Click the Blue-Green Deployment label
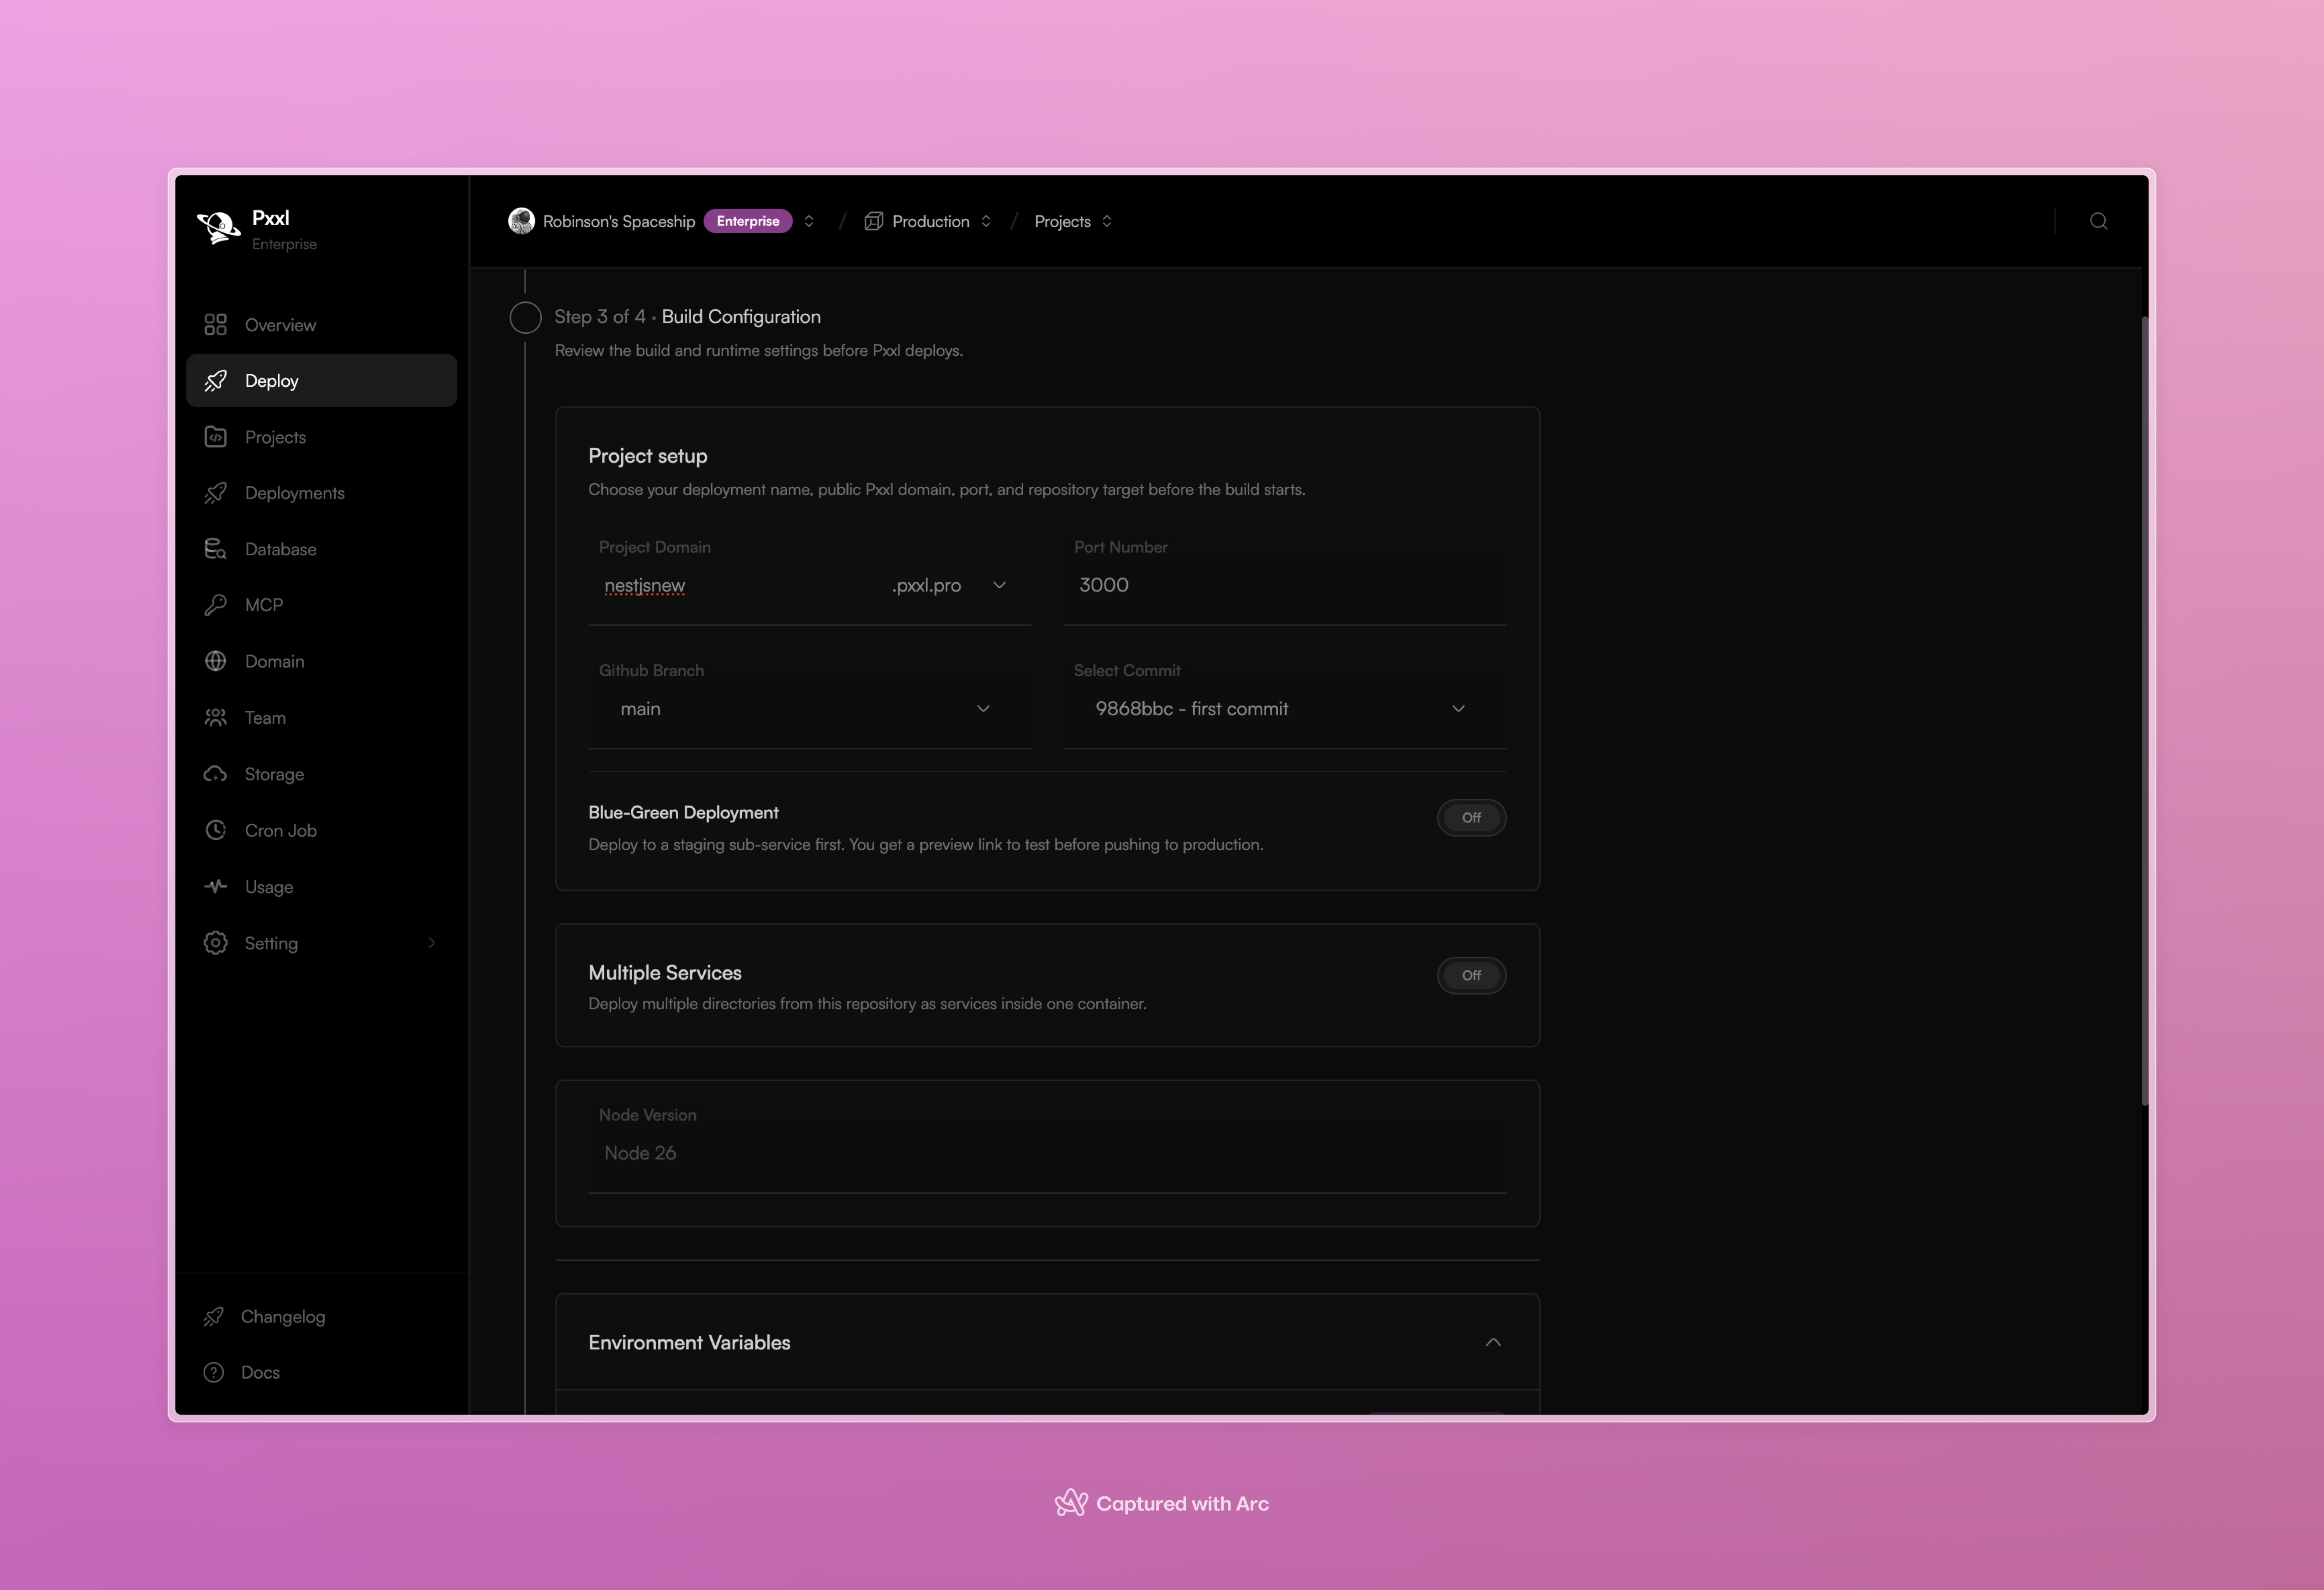This screenshot has width=2324, height=1590. [683, 813]
